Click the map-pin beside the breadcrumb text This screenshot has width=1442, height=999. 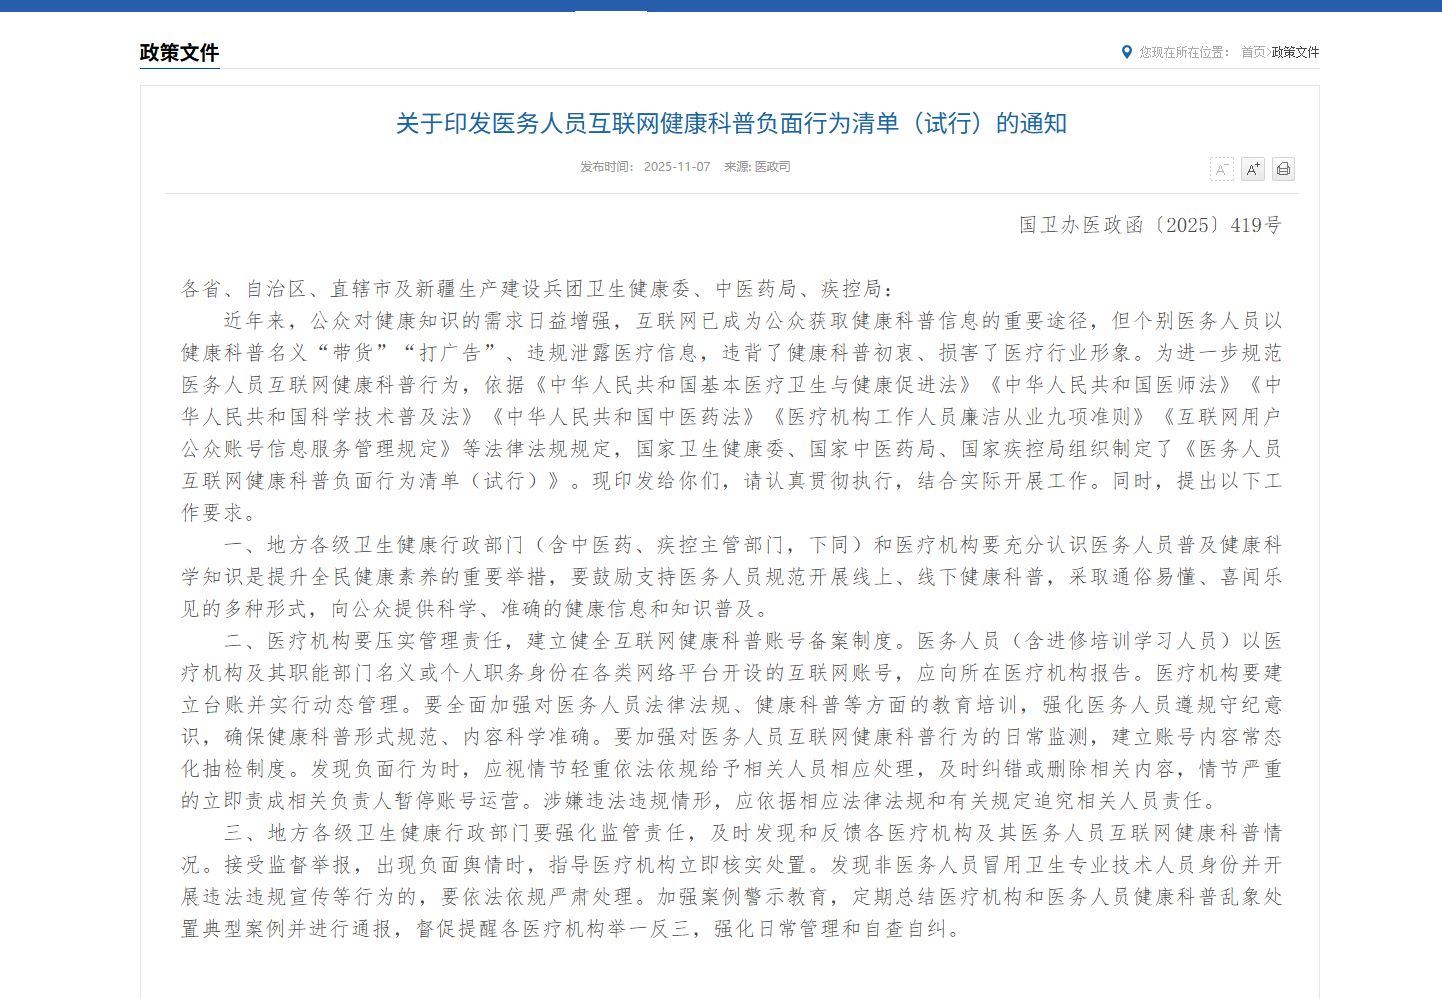[x=1127, y=53]
